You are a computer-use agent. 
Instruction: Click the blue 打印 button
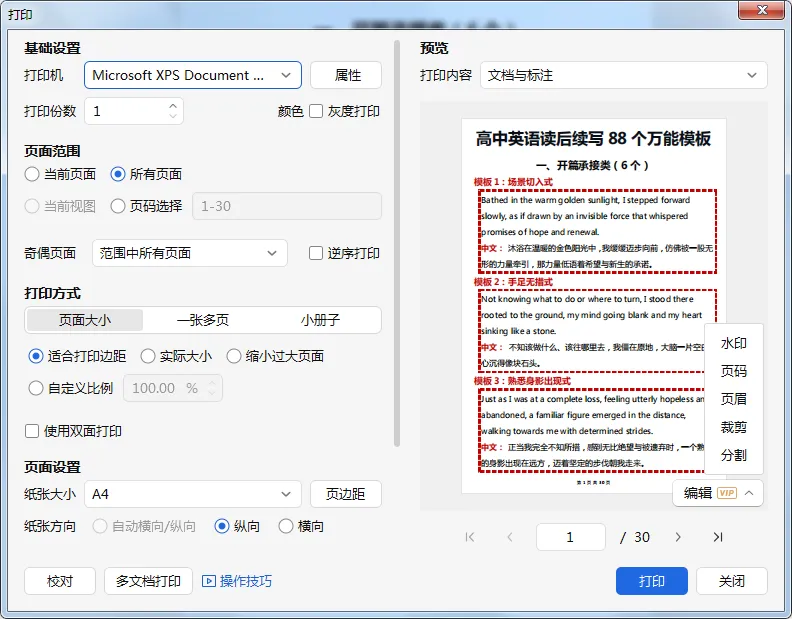point(652,581)
